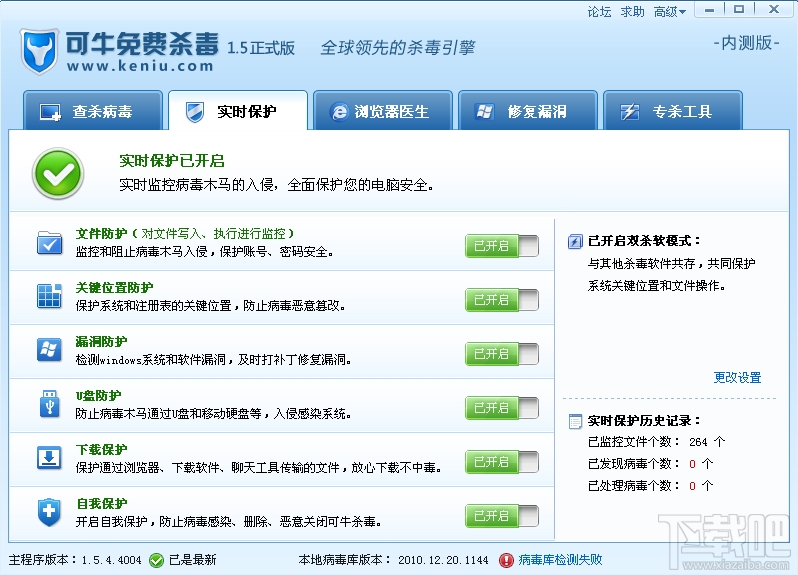This screenshot has width=798, height=575.
Task: Click the 实时保护历史记录 notepad icon
Action: coord(575,421)
